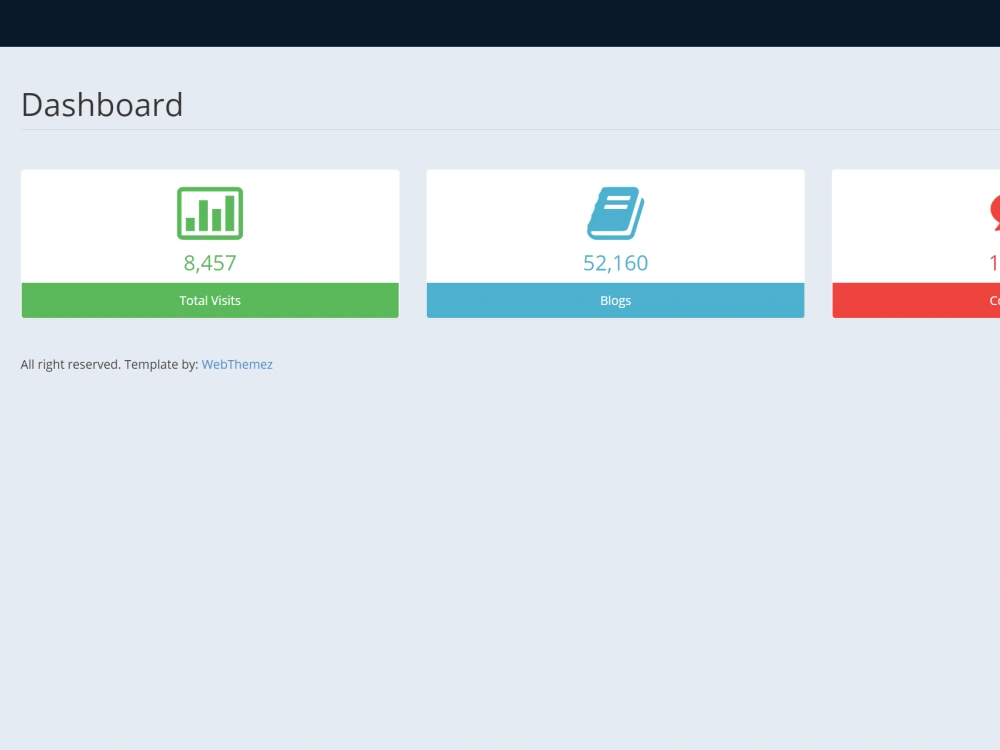
Task: Select the 8,457 visits count
Action: (x=210, y=263)
